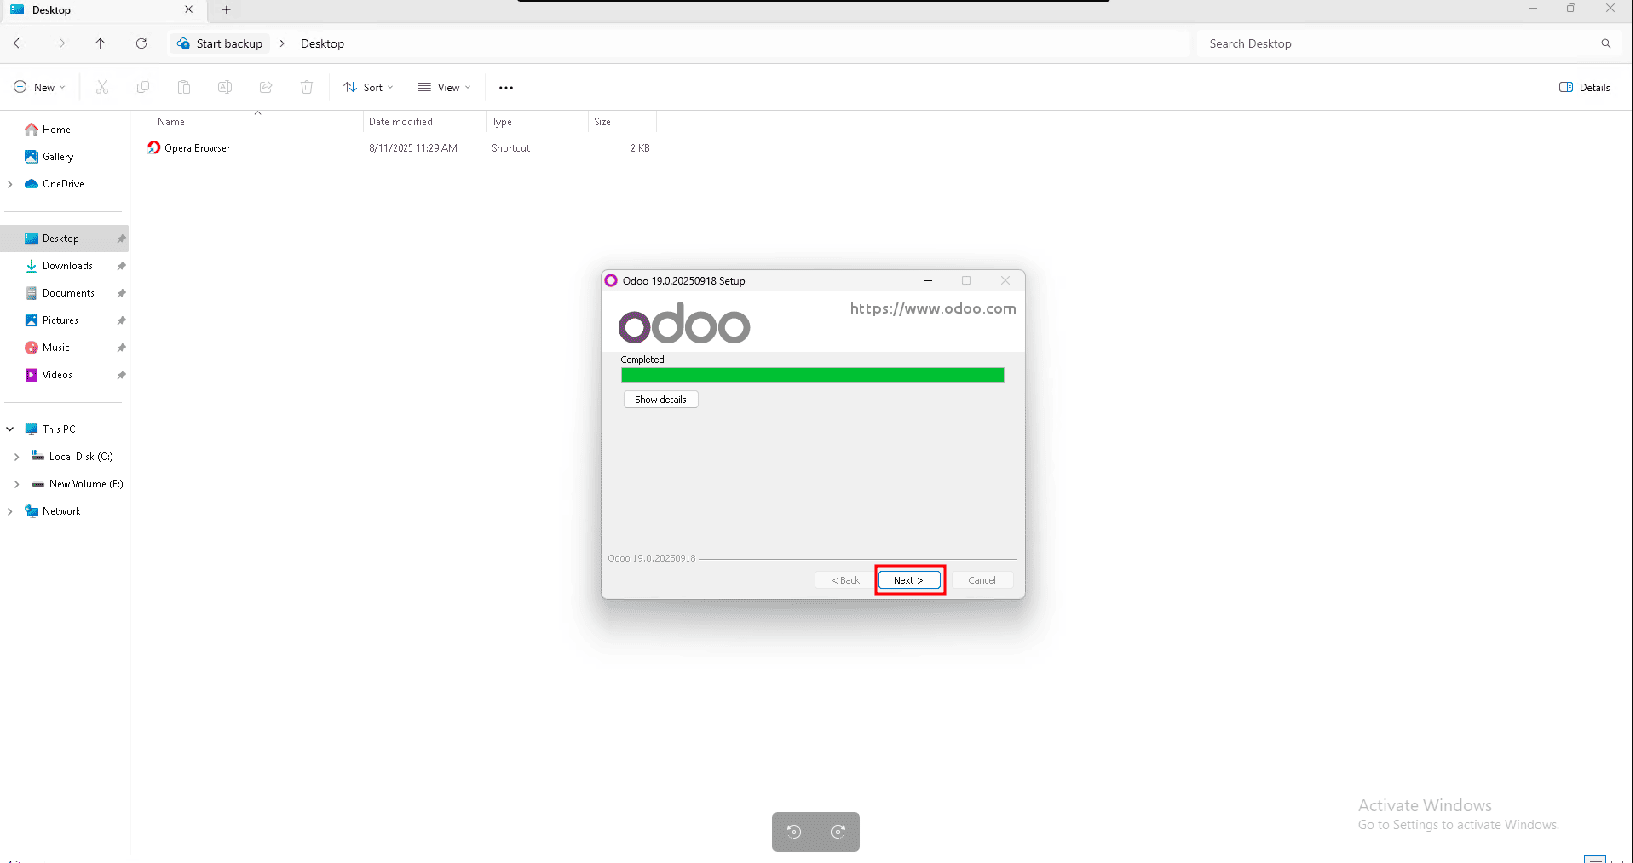Click Next in Odoo Setup

[x=909, y=580]
